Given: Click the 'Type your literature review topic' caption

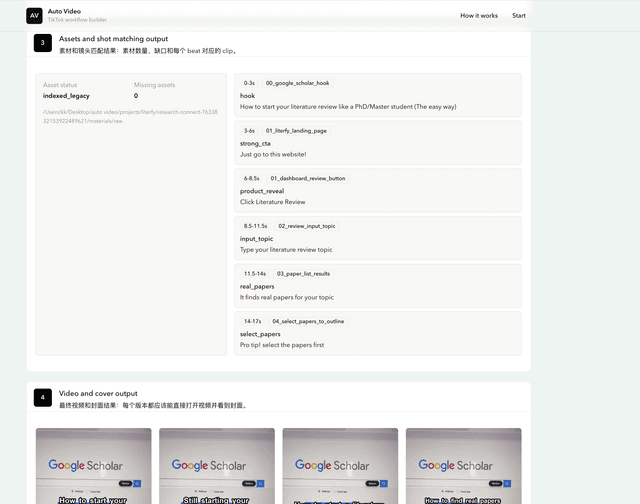Looking at the screenshot, I should pos(286,250).
